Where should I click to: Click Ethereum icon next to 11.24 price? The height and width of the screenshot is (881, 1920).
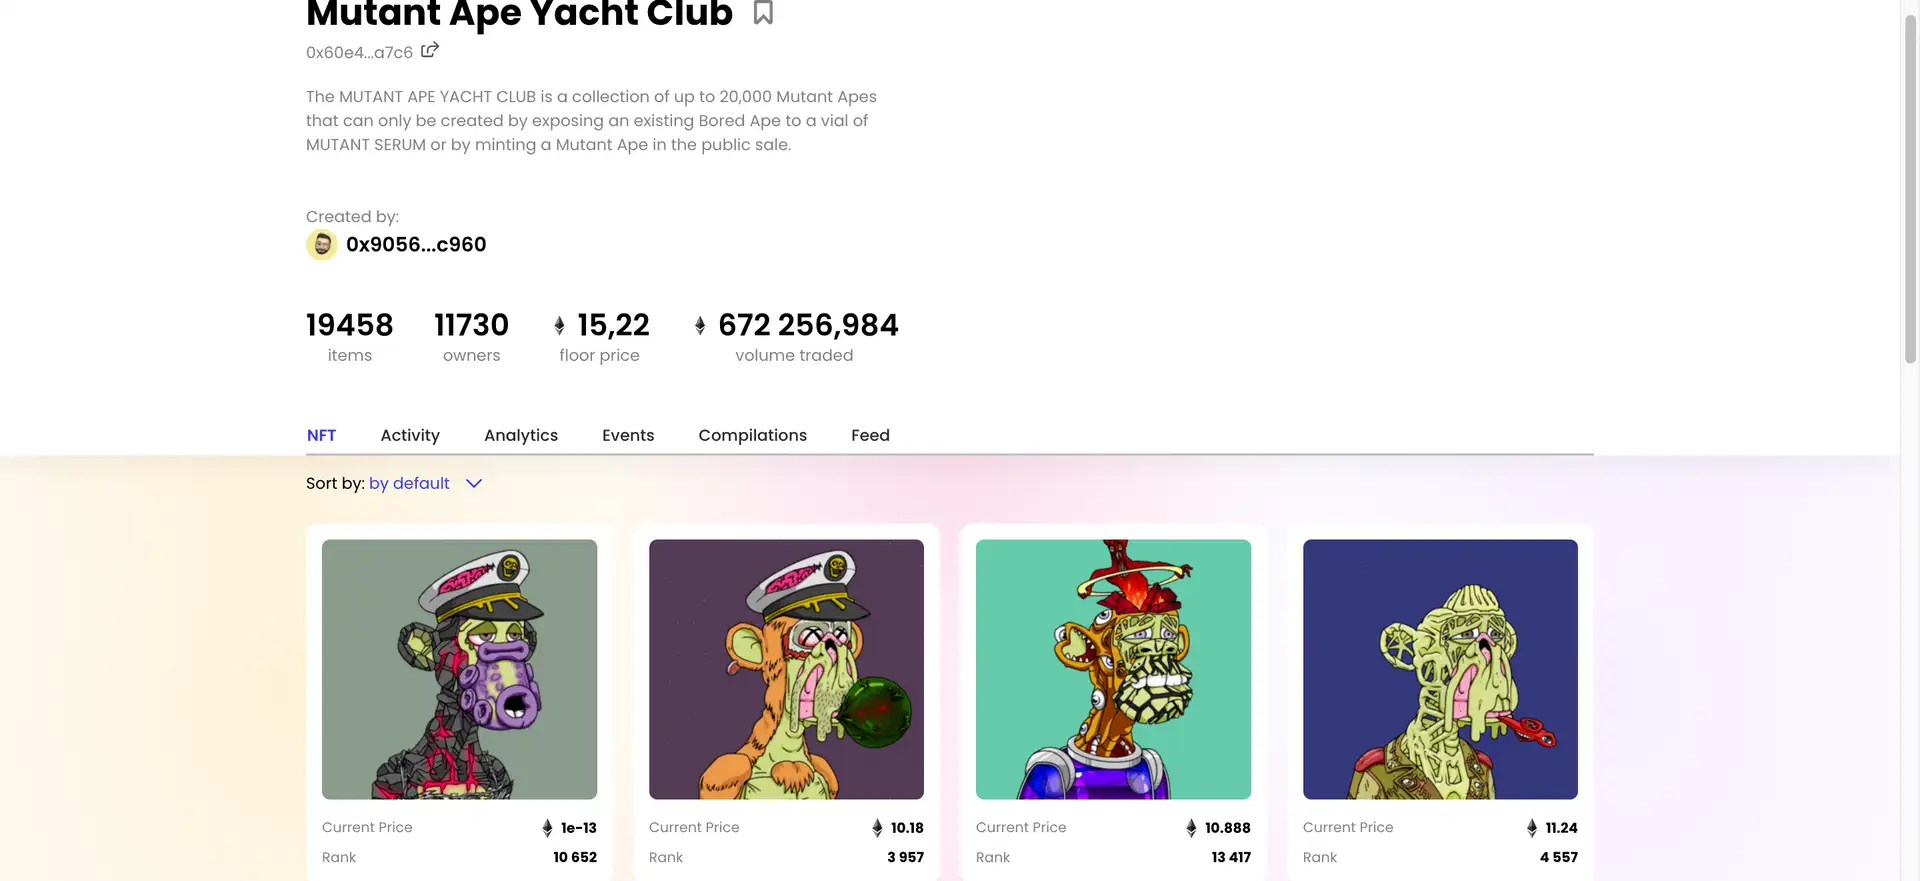click(x=1532, y=828)
